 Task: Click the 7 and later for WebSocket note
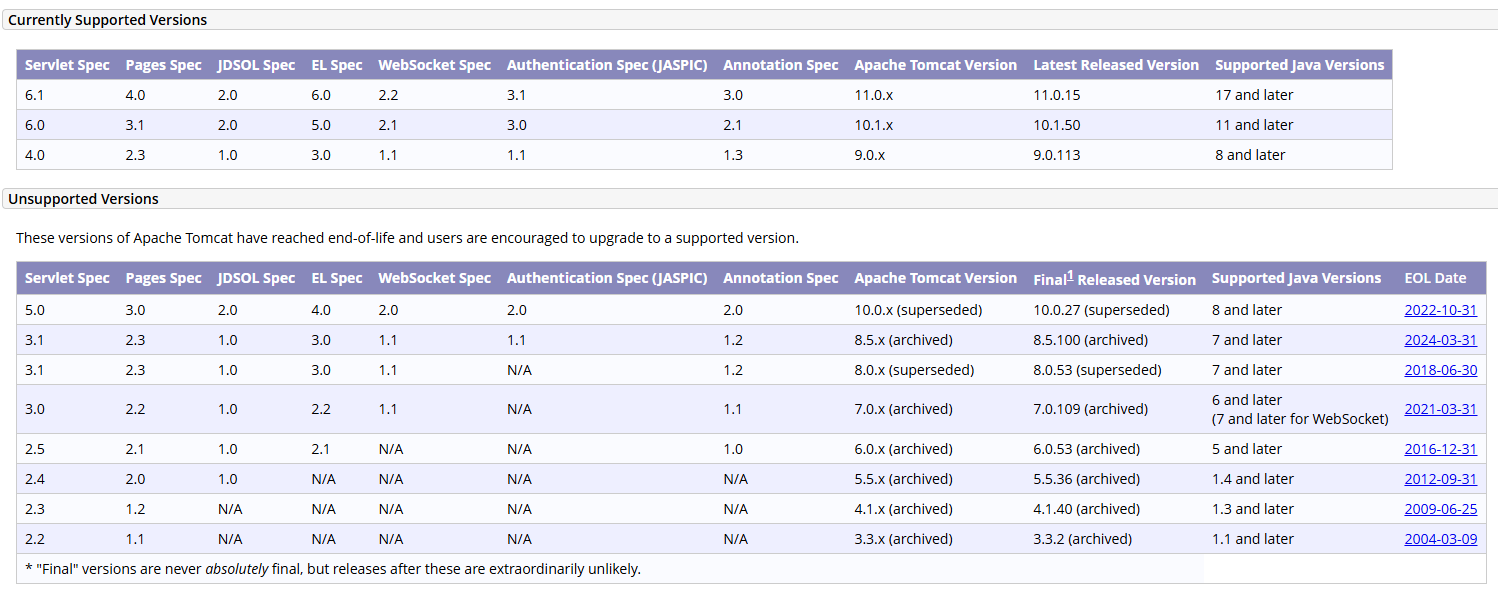[1300, 419]
